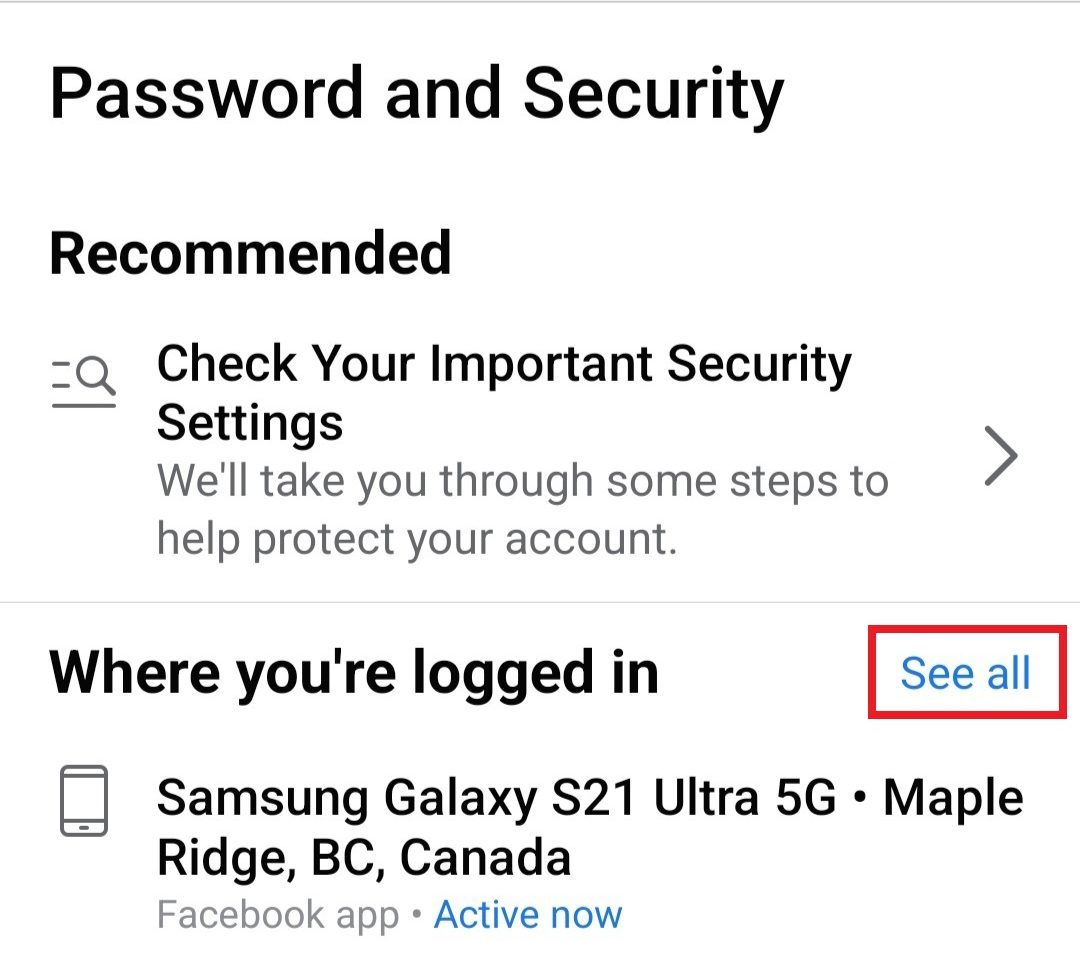Tap the security checkup magnifier list icon

[x=84, y=383]
